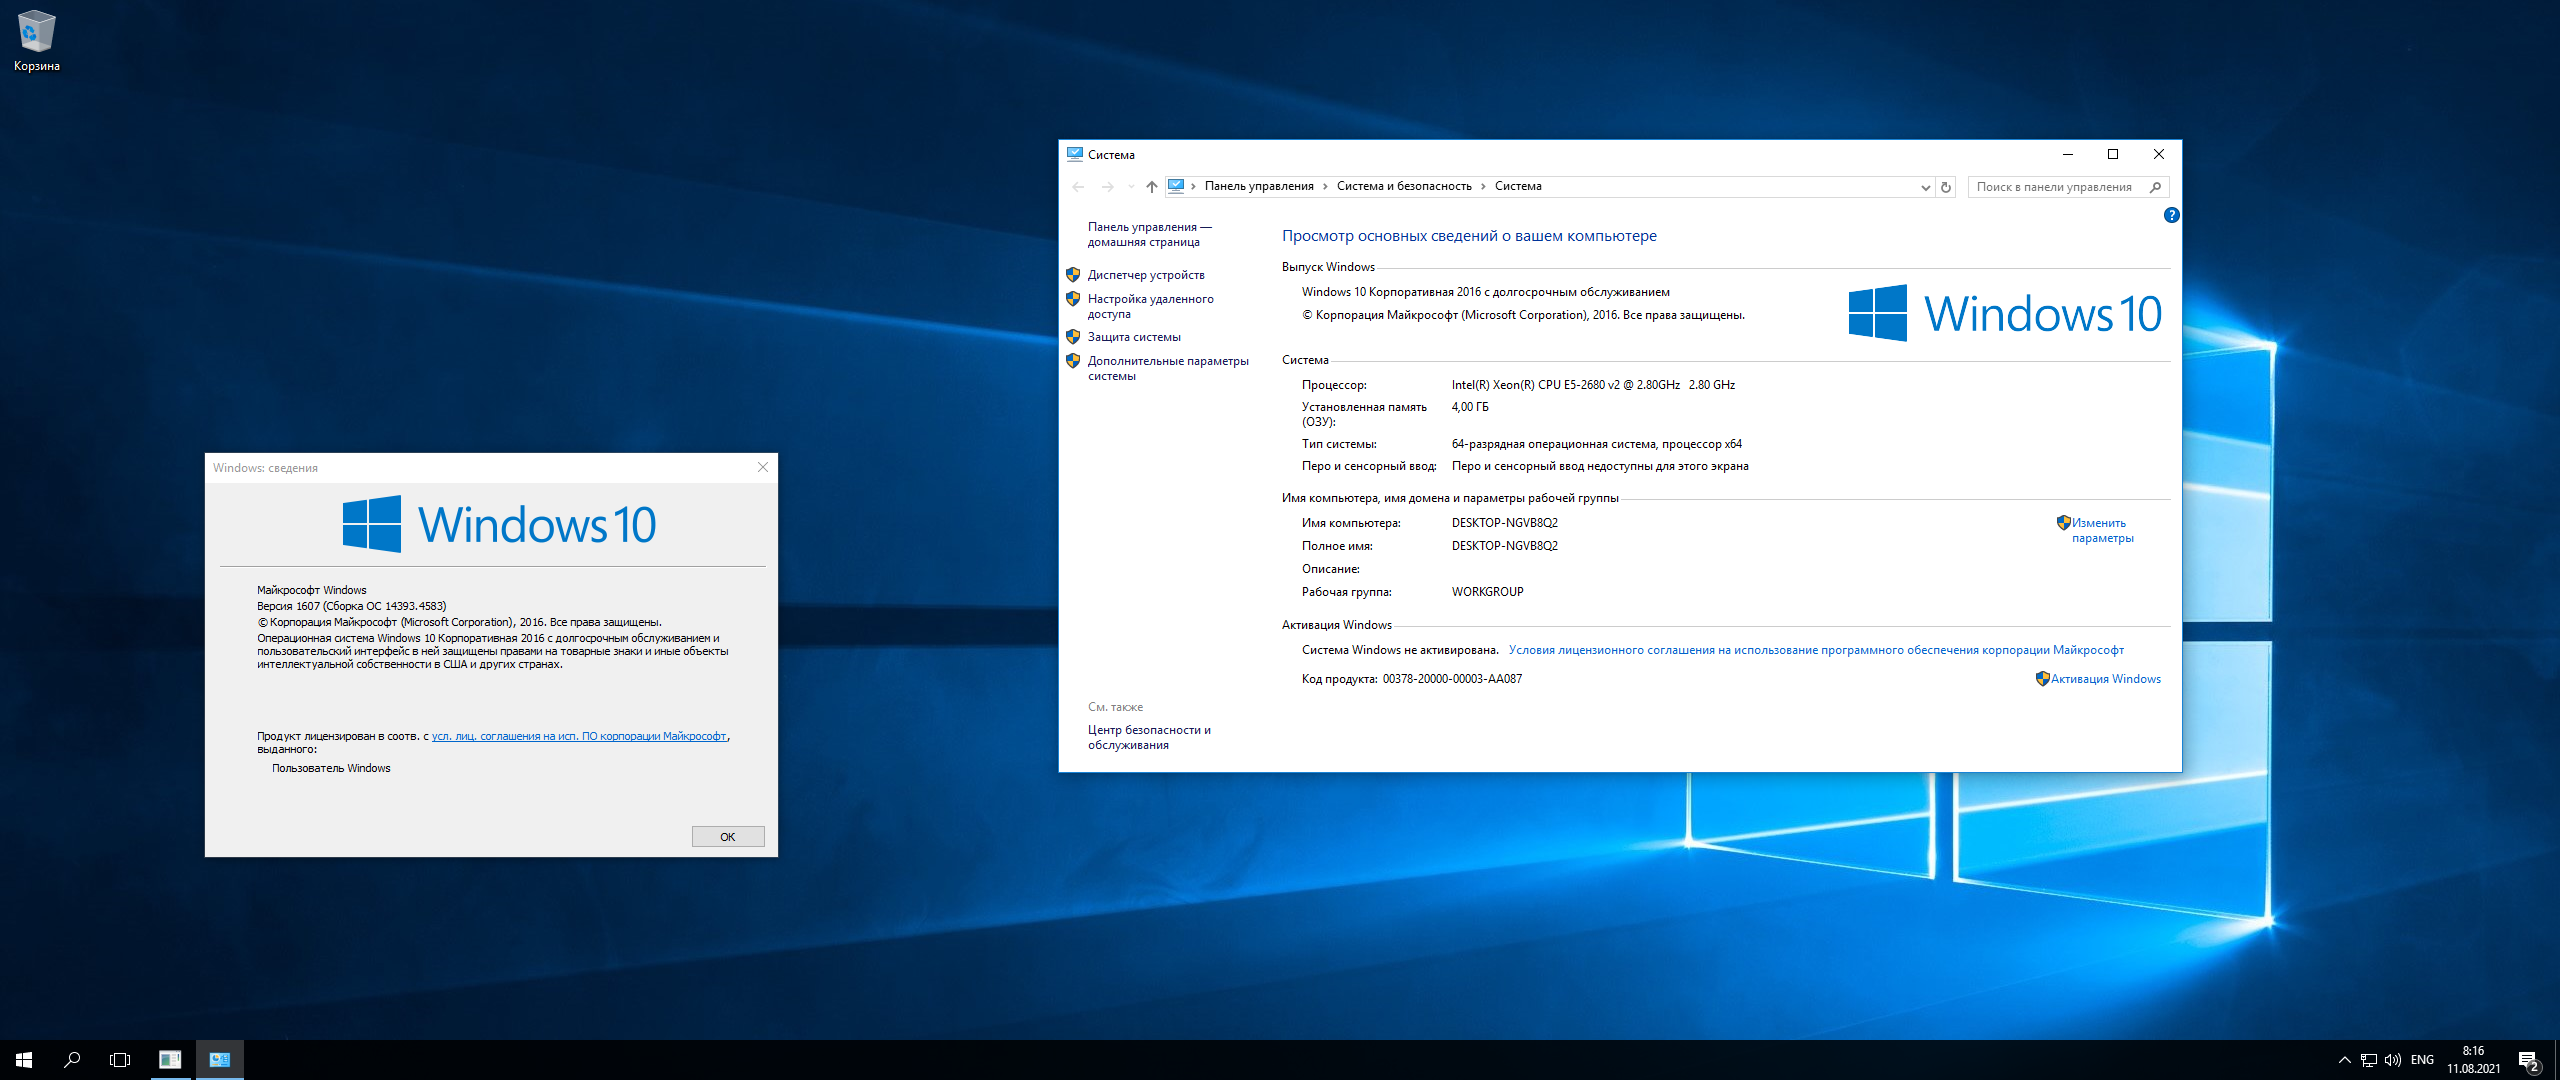Viewport: 2560px width, 1080px height.
Task: Refresh the System window
Action: point(1946,187)
